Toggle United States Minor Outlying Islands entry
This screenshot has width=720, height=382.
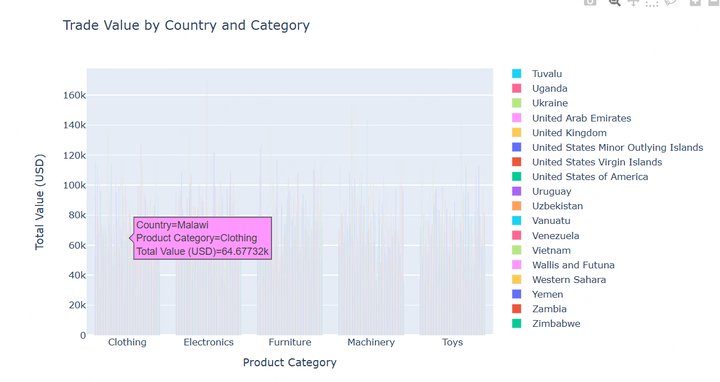click(x=608, y=147)
